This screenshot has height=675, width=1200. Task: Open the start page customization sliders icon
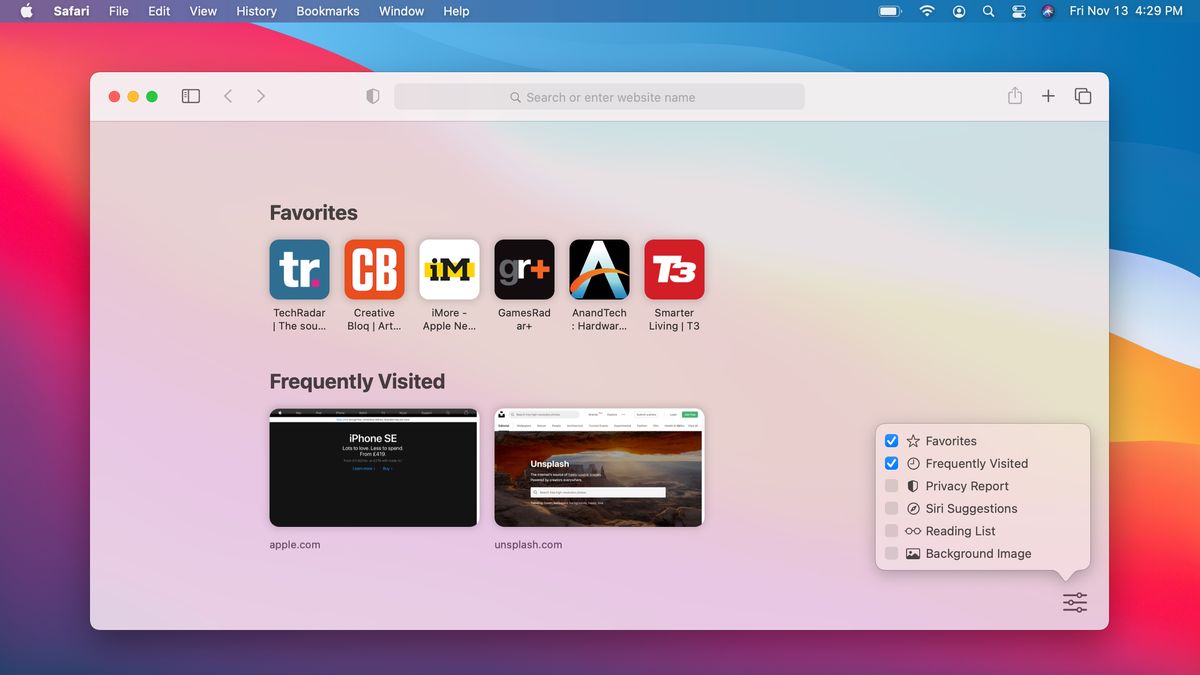[x=1074, y=602]
